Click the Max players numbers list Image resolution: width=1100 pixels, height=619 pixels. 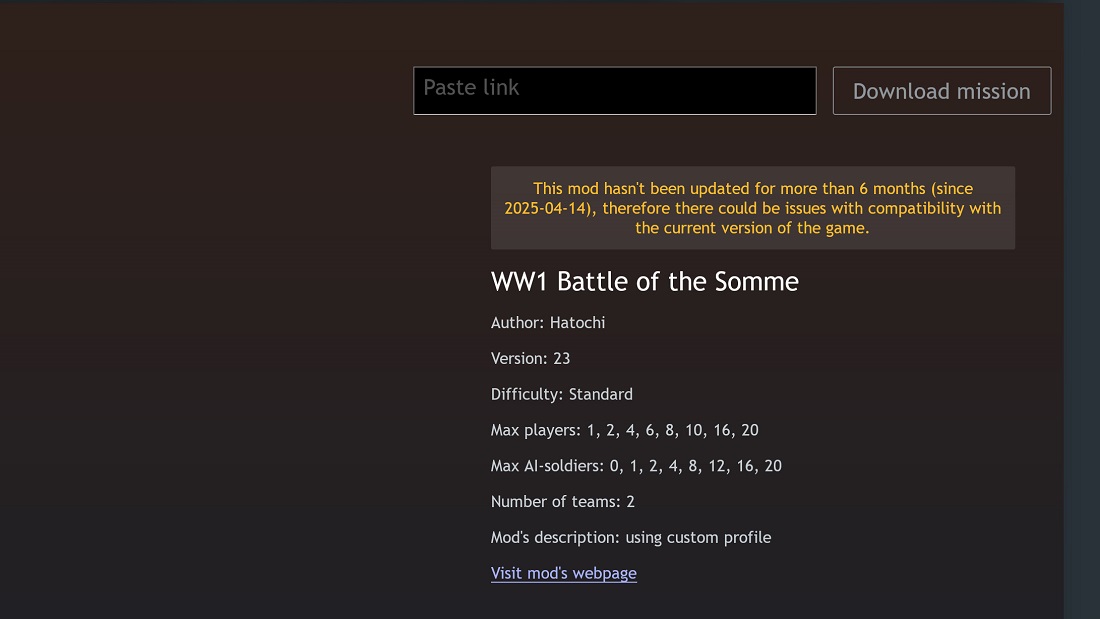click(673, 430)
